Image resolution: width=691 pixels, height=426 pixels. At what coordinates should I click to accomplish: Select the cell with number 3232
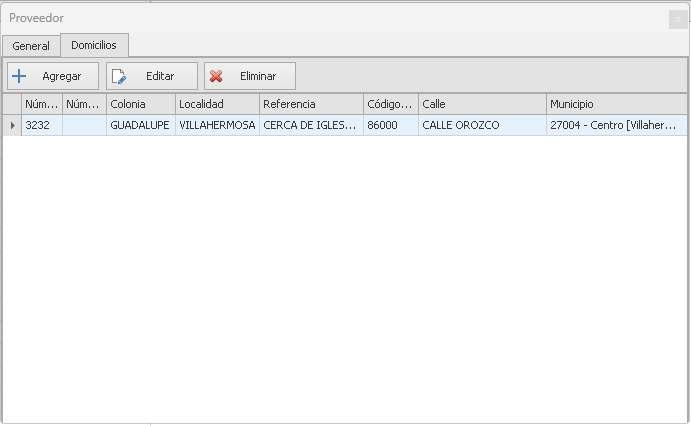tap(41, 126)
